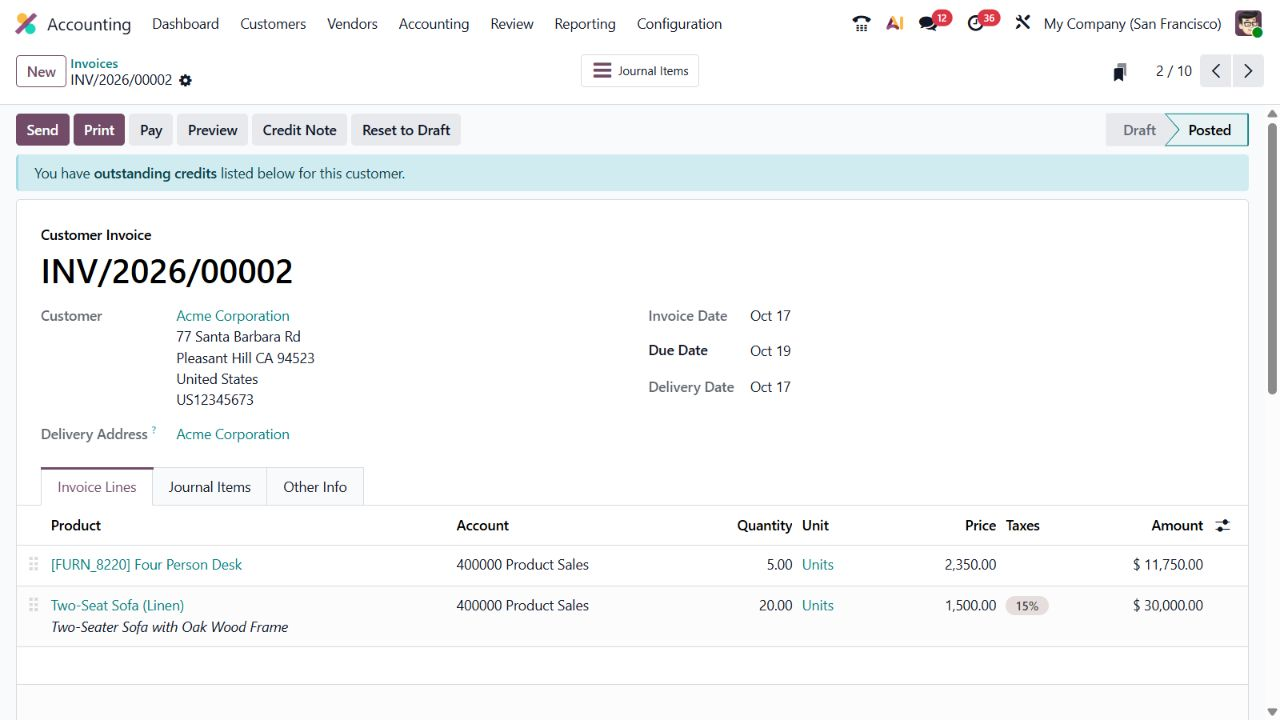
Task: Open the Acme Corporation customer link
Action: 233,316
